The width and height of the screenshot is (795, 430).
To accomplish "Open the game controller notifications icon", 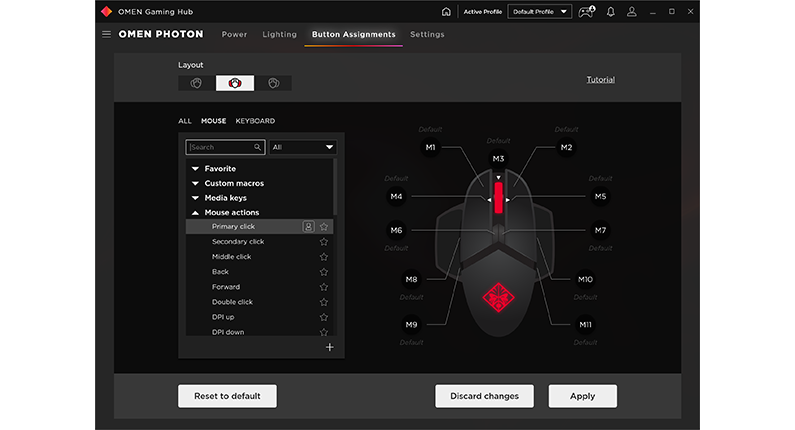I will pos(587,12).
